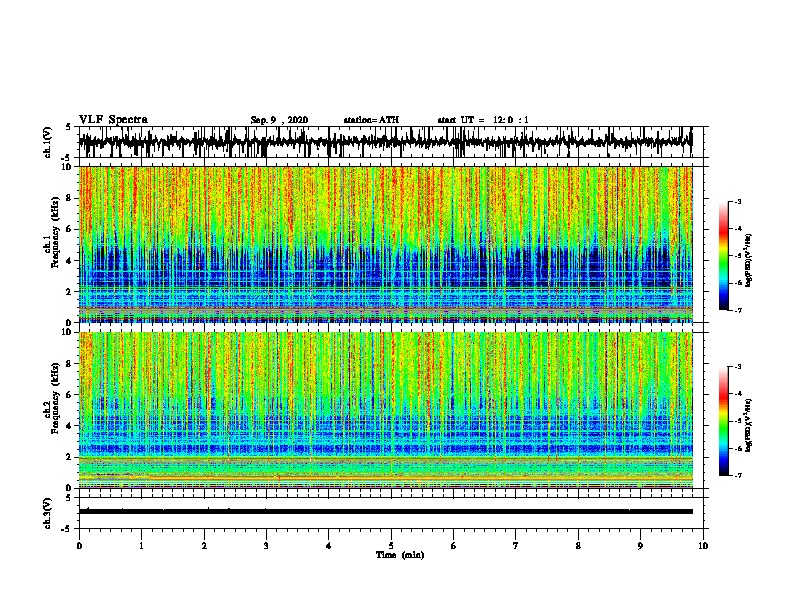Screen dimensions: 792x612
Task: Click the '-4' label on ch.2 colorbar
Action: [738, 394]
